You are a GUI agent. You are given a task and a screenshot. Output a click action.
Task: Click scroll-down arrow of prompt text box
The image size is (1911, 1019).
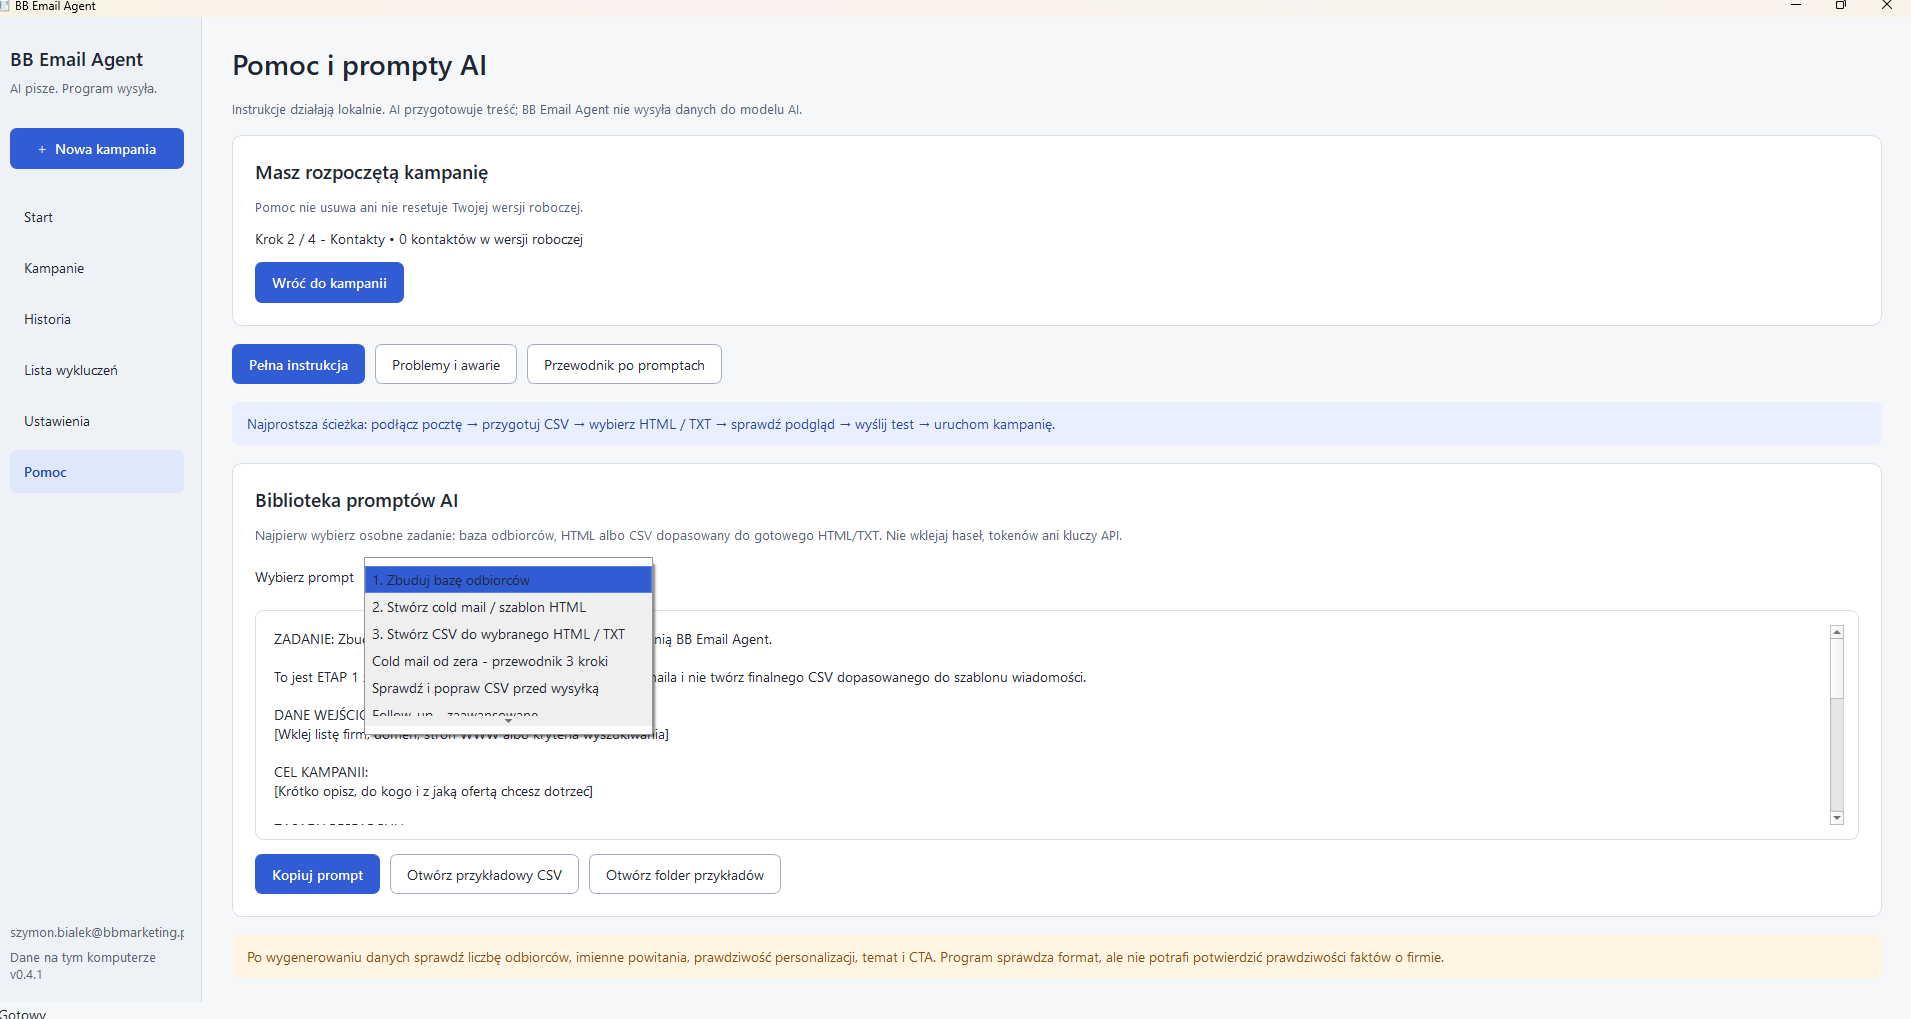pyautogui.click(x=1837, y=818)
